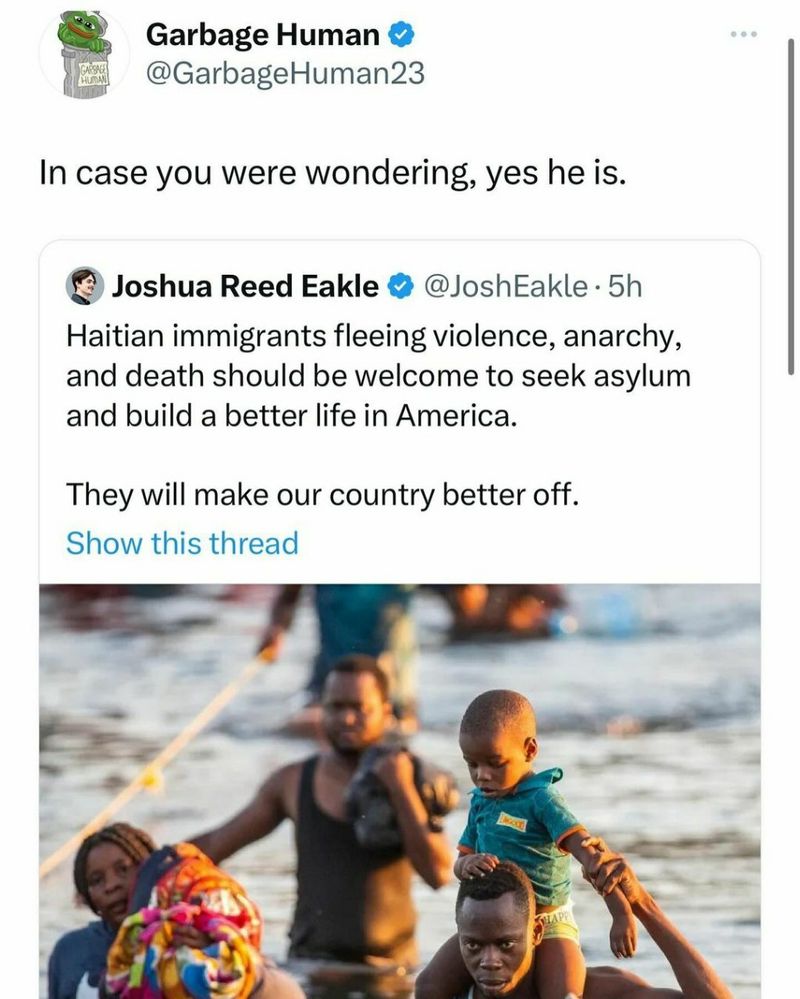The width and height of the screenshot is (800, 999).
Task: Open the quoted tweet's river crossing photo
Action: tap(400, 791)
